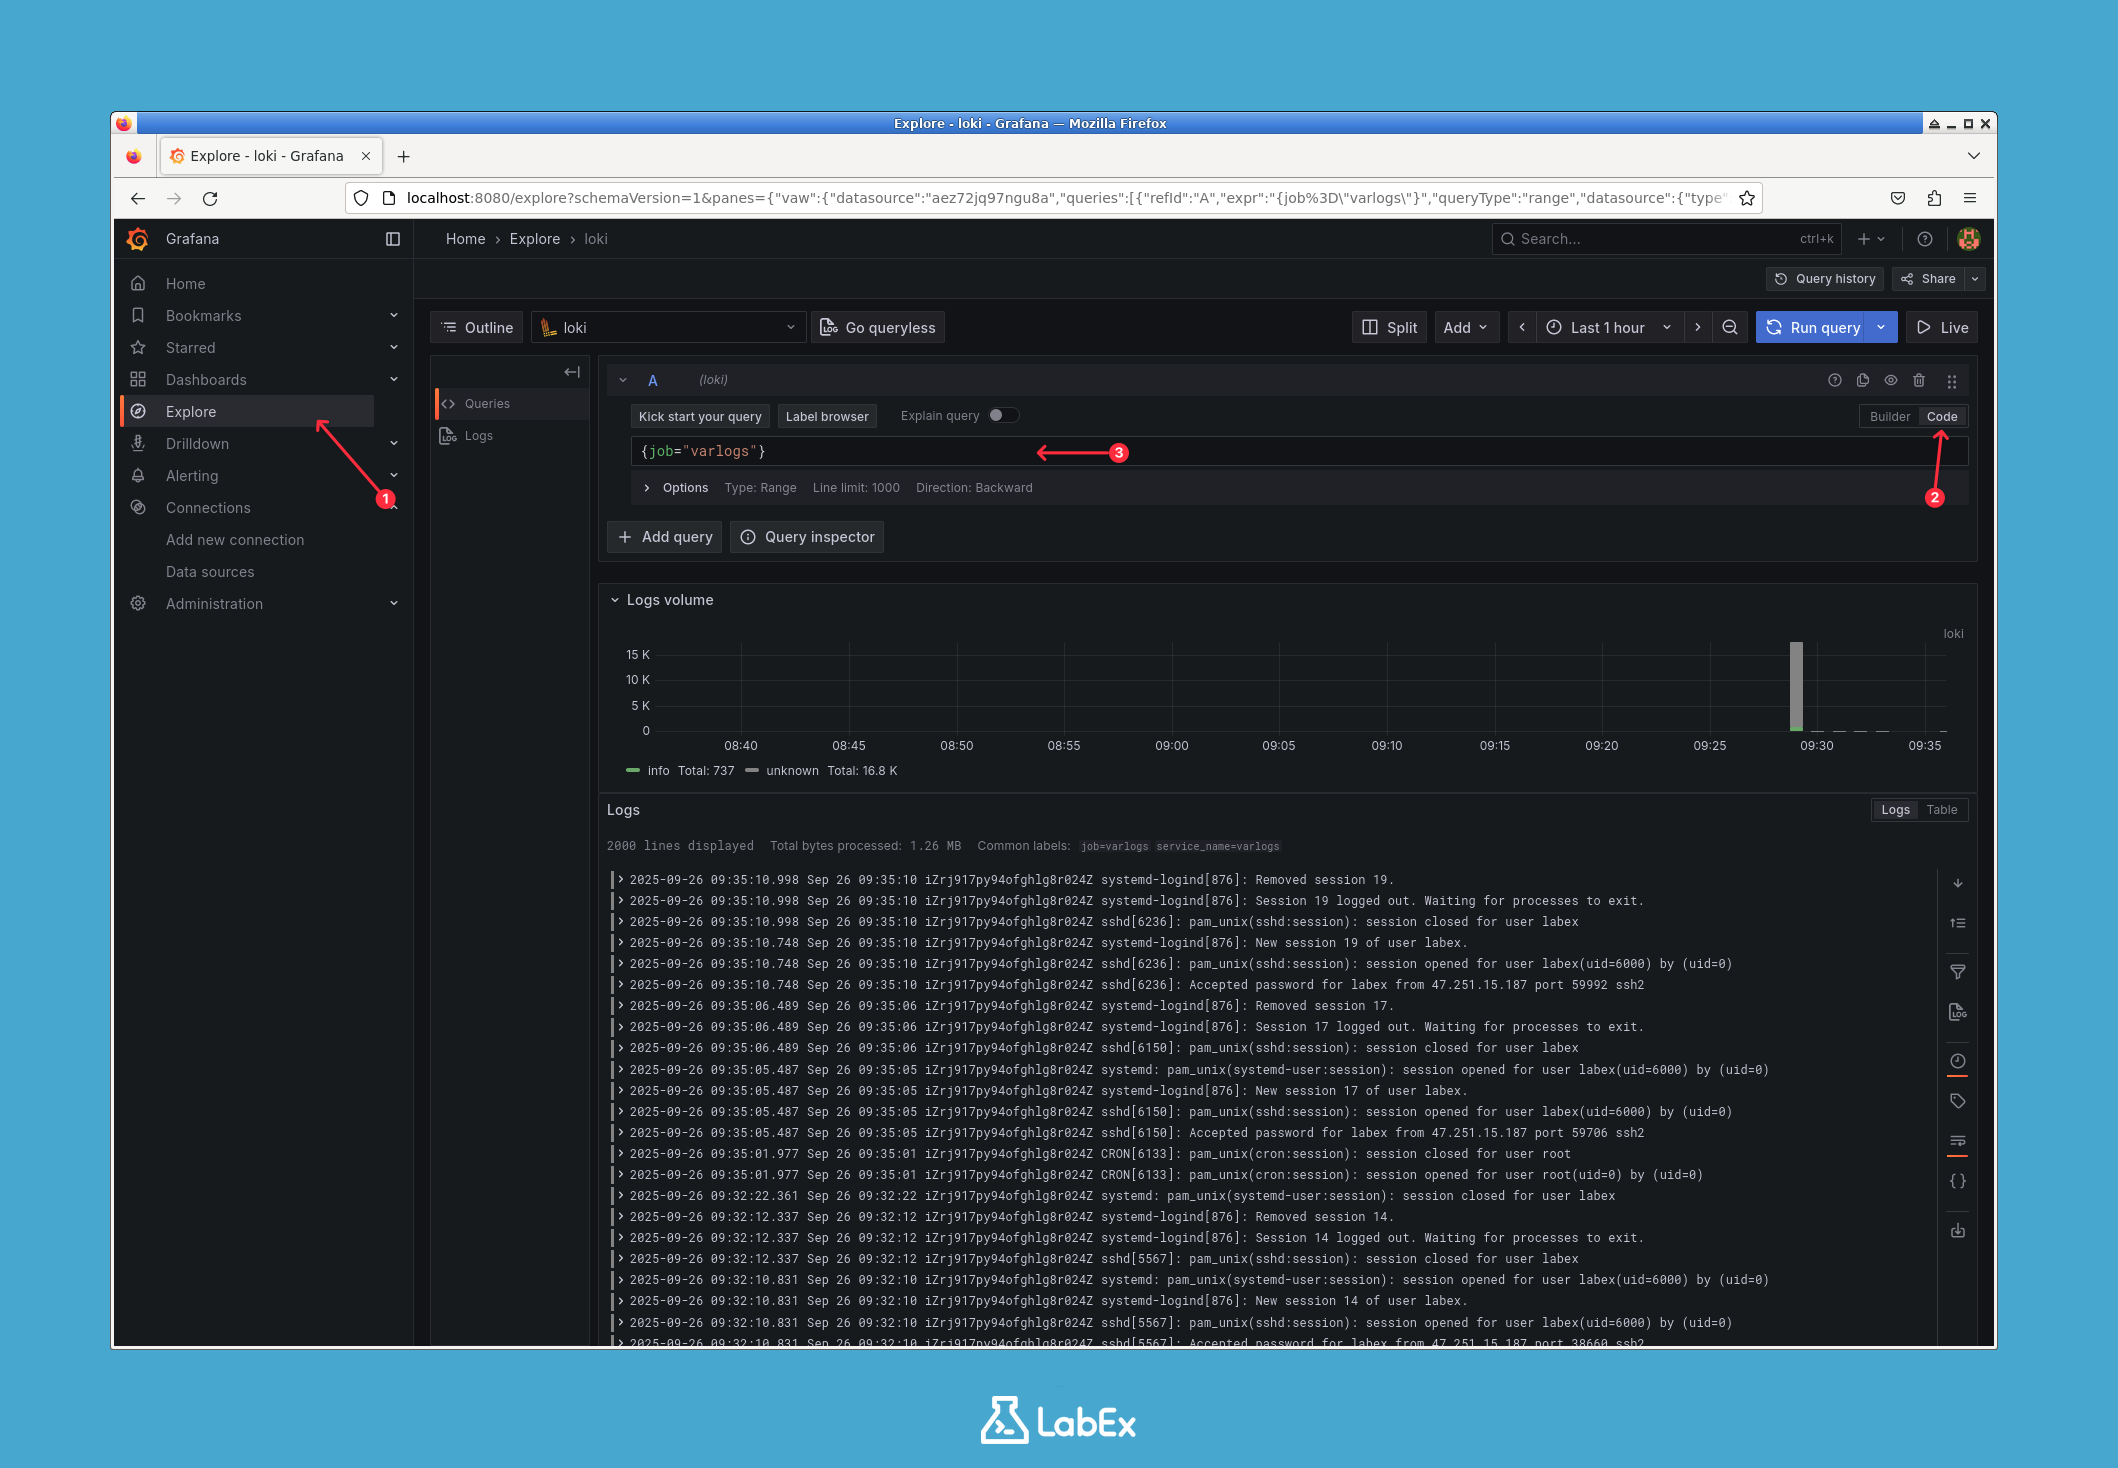Viewport: 2118px width, 1468px height.
Task: Delete query A with the trash icon
Action: (1919, 380)
